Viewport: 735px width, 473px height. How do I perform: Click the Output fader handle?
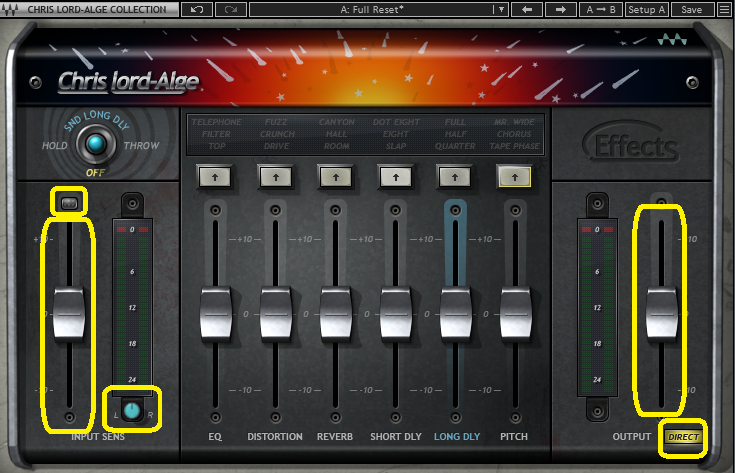662,313
